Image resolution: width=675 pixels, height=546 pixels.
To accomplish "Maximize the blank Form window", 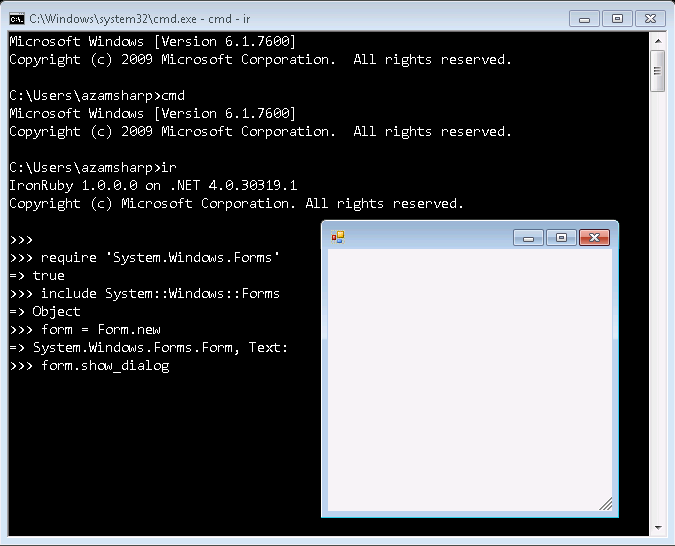I will point(561,238).
